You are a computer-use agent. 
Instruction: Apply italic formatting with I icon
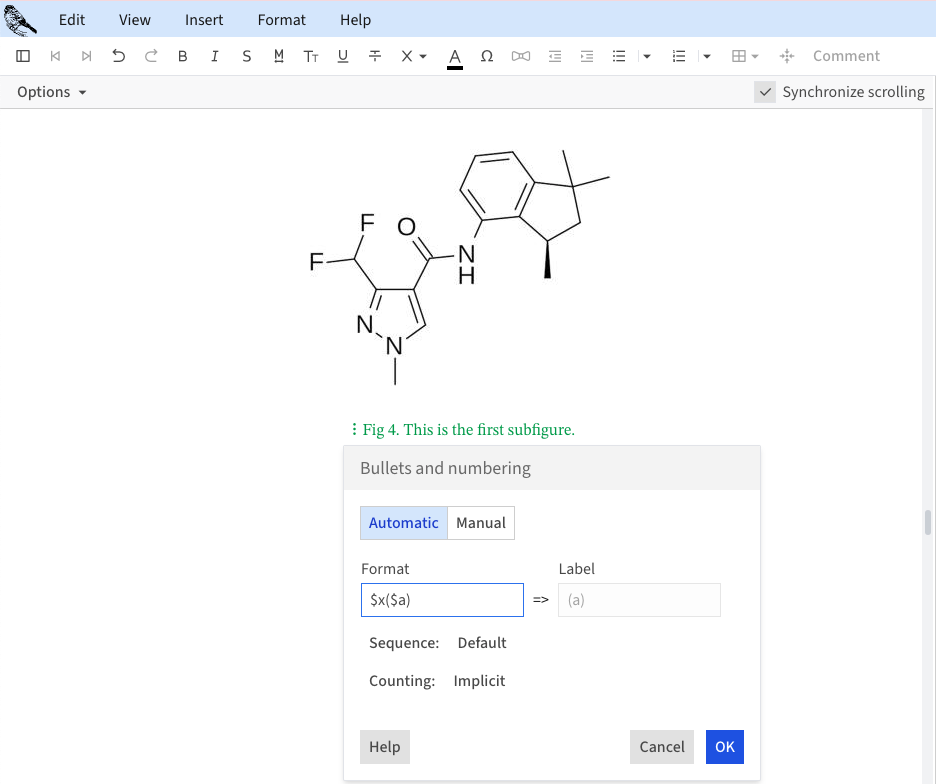215,56
